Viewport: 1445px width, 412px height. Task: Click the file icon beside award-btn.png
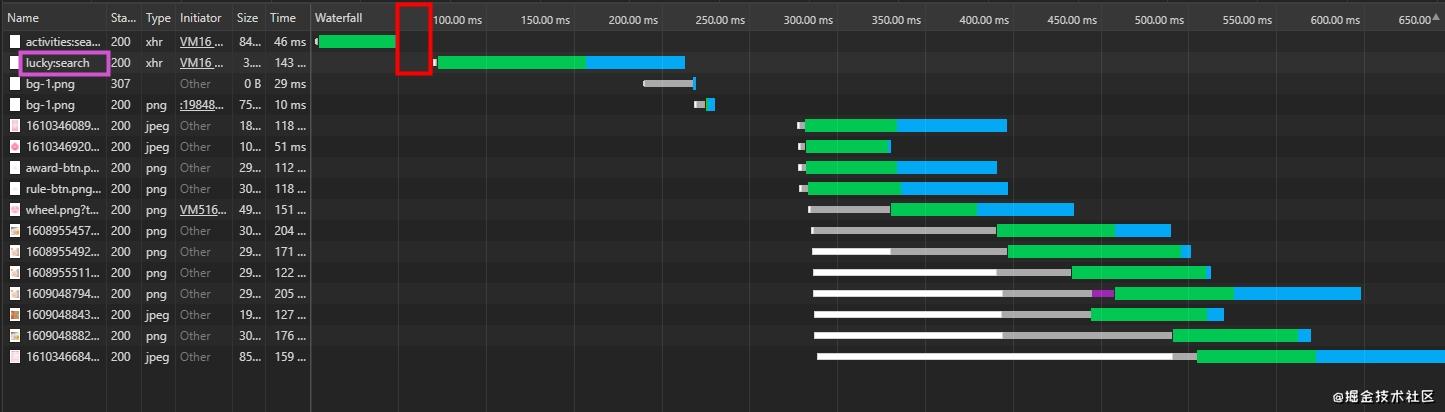pyautogui.click(x=15, y=168)
